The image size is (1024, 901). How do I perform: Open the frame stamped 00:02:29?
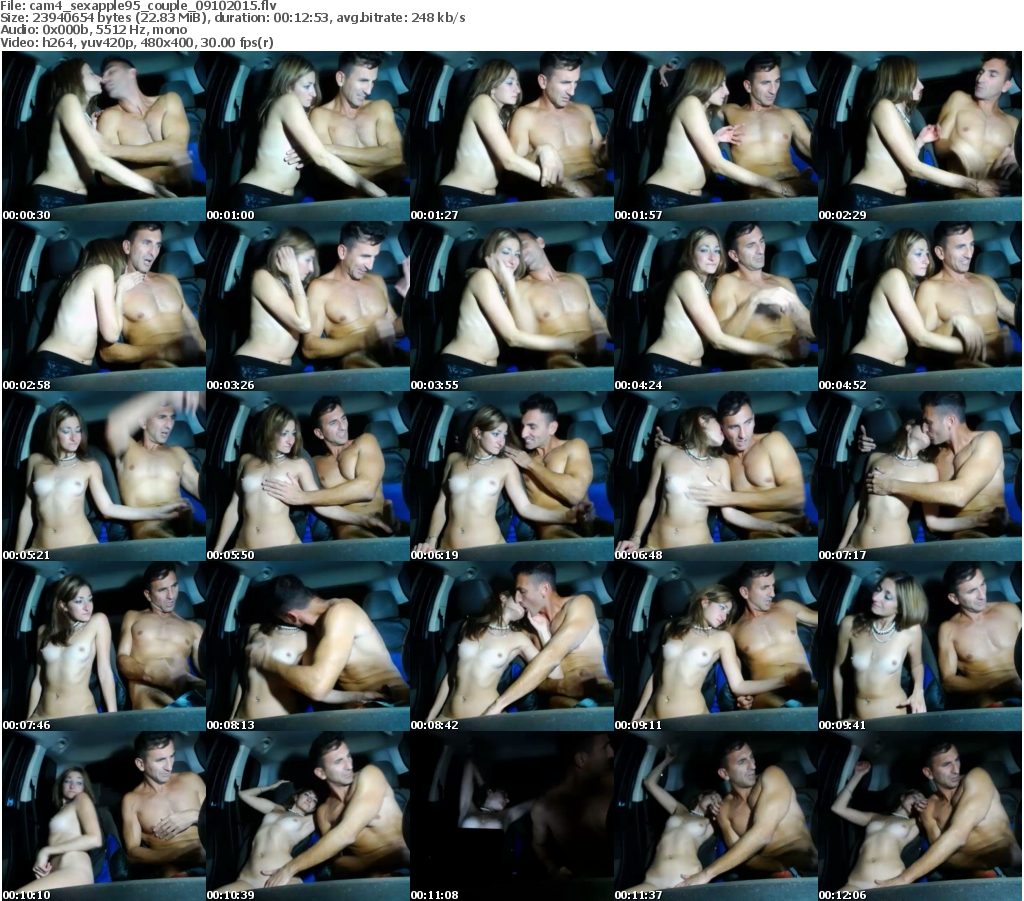pyautogui.click(x=920, y=136)
